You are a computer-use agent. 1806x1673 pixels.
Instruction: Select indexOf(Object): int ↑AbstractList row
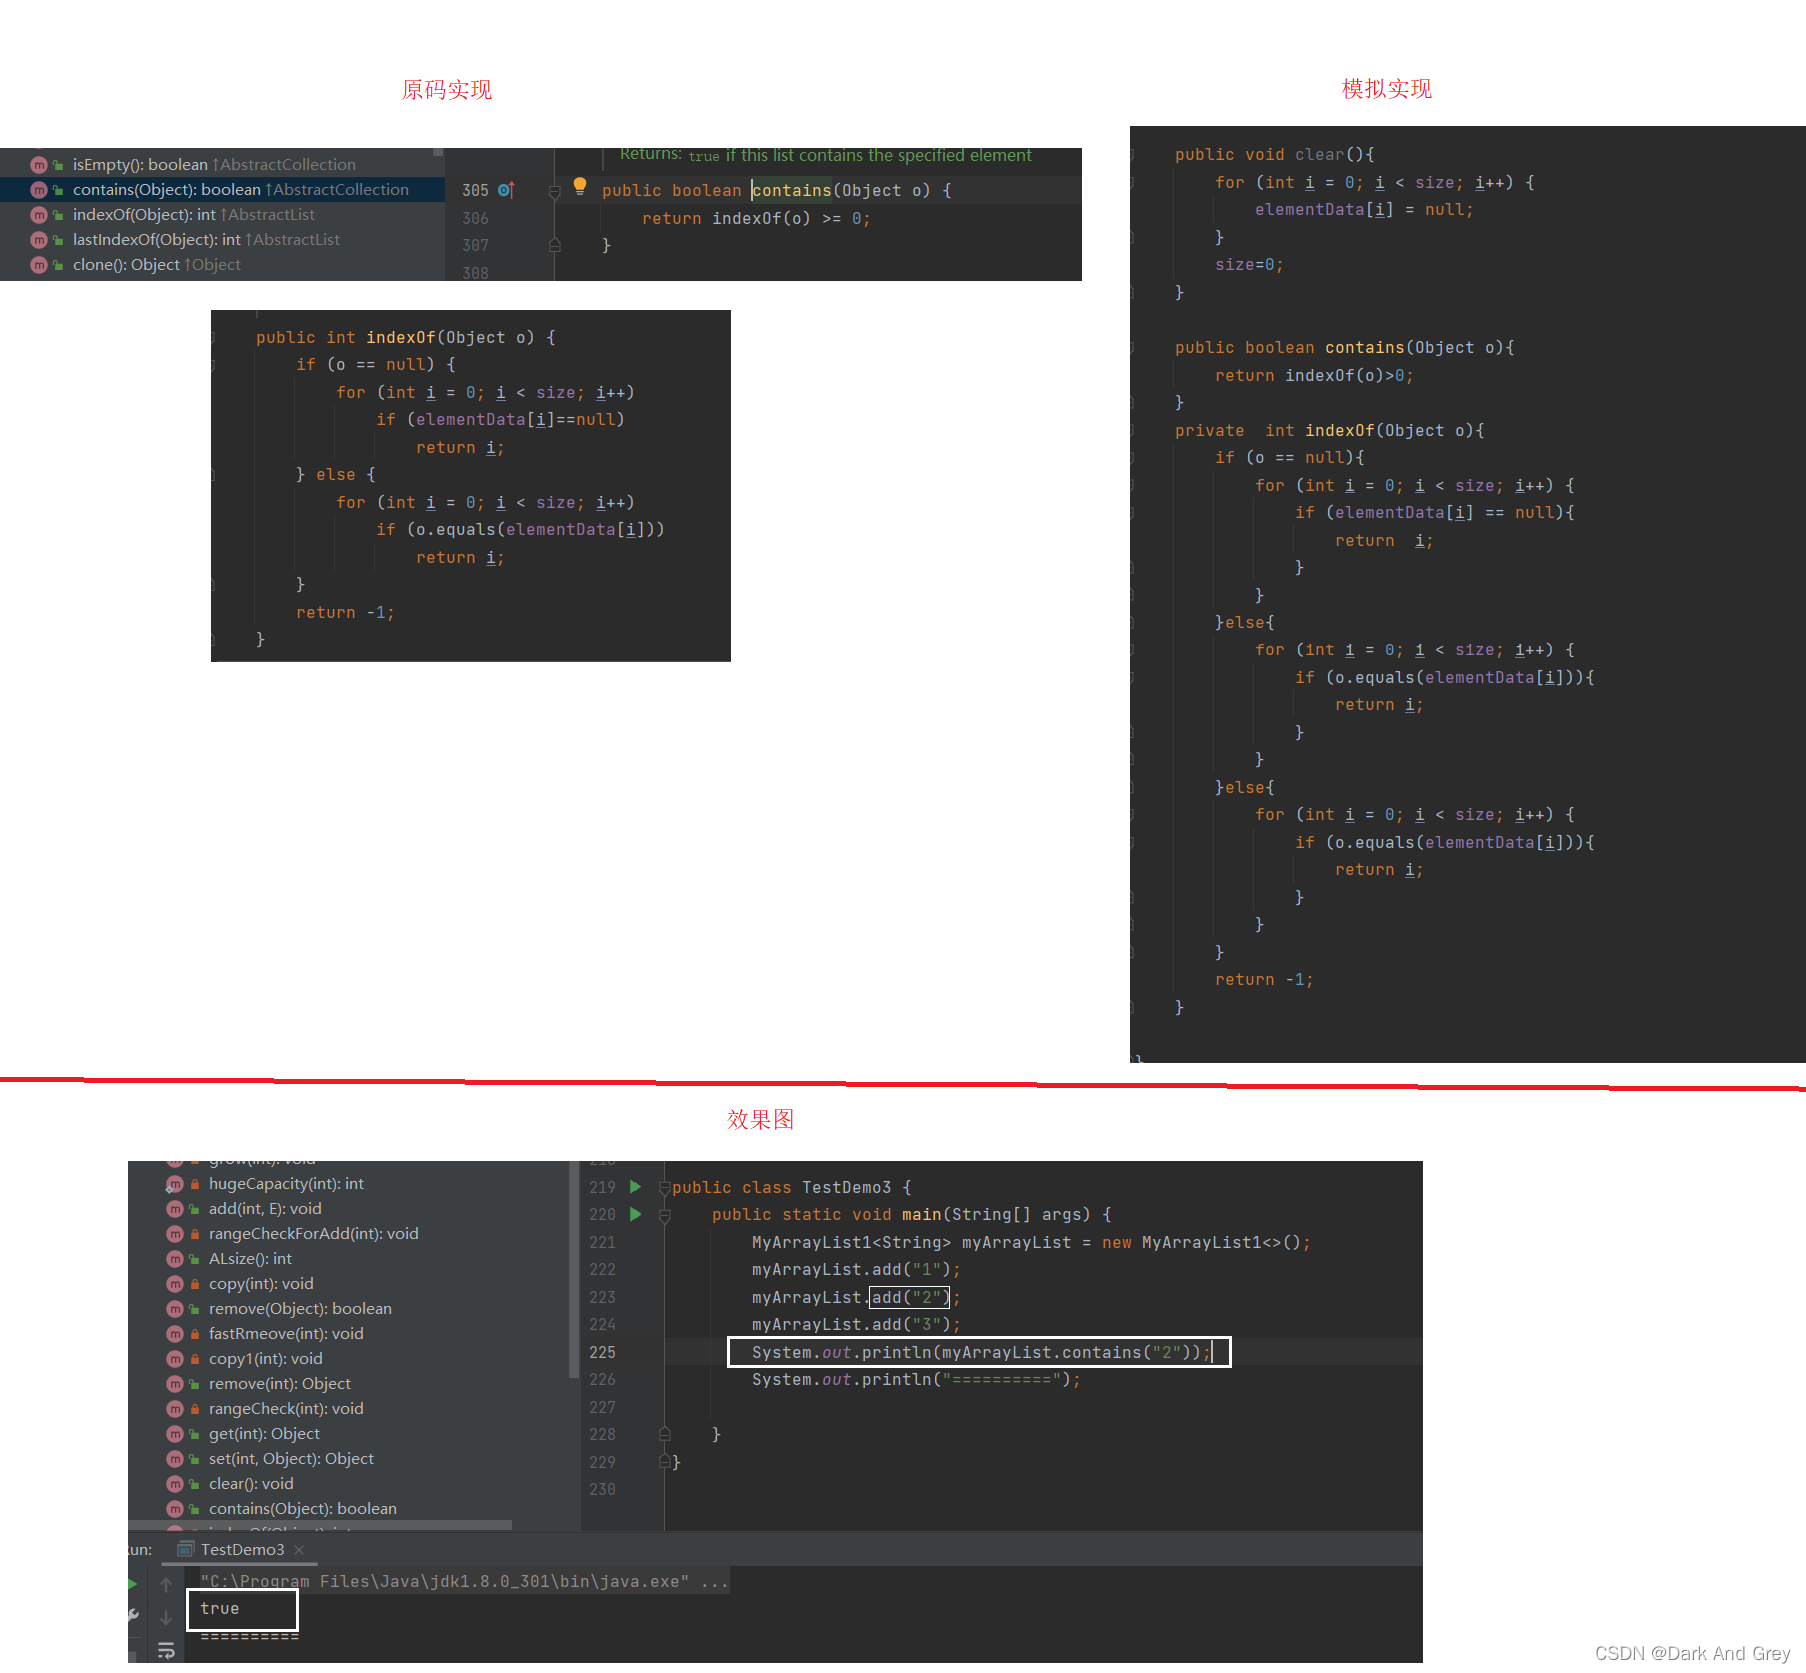tap(222, 215)
